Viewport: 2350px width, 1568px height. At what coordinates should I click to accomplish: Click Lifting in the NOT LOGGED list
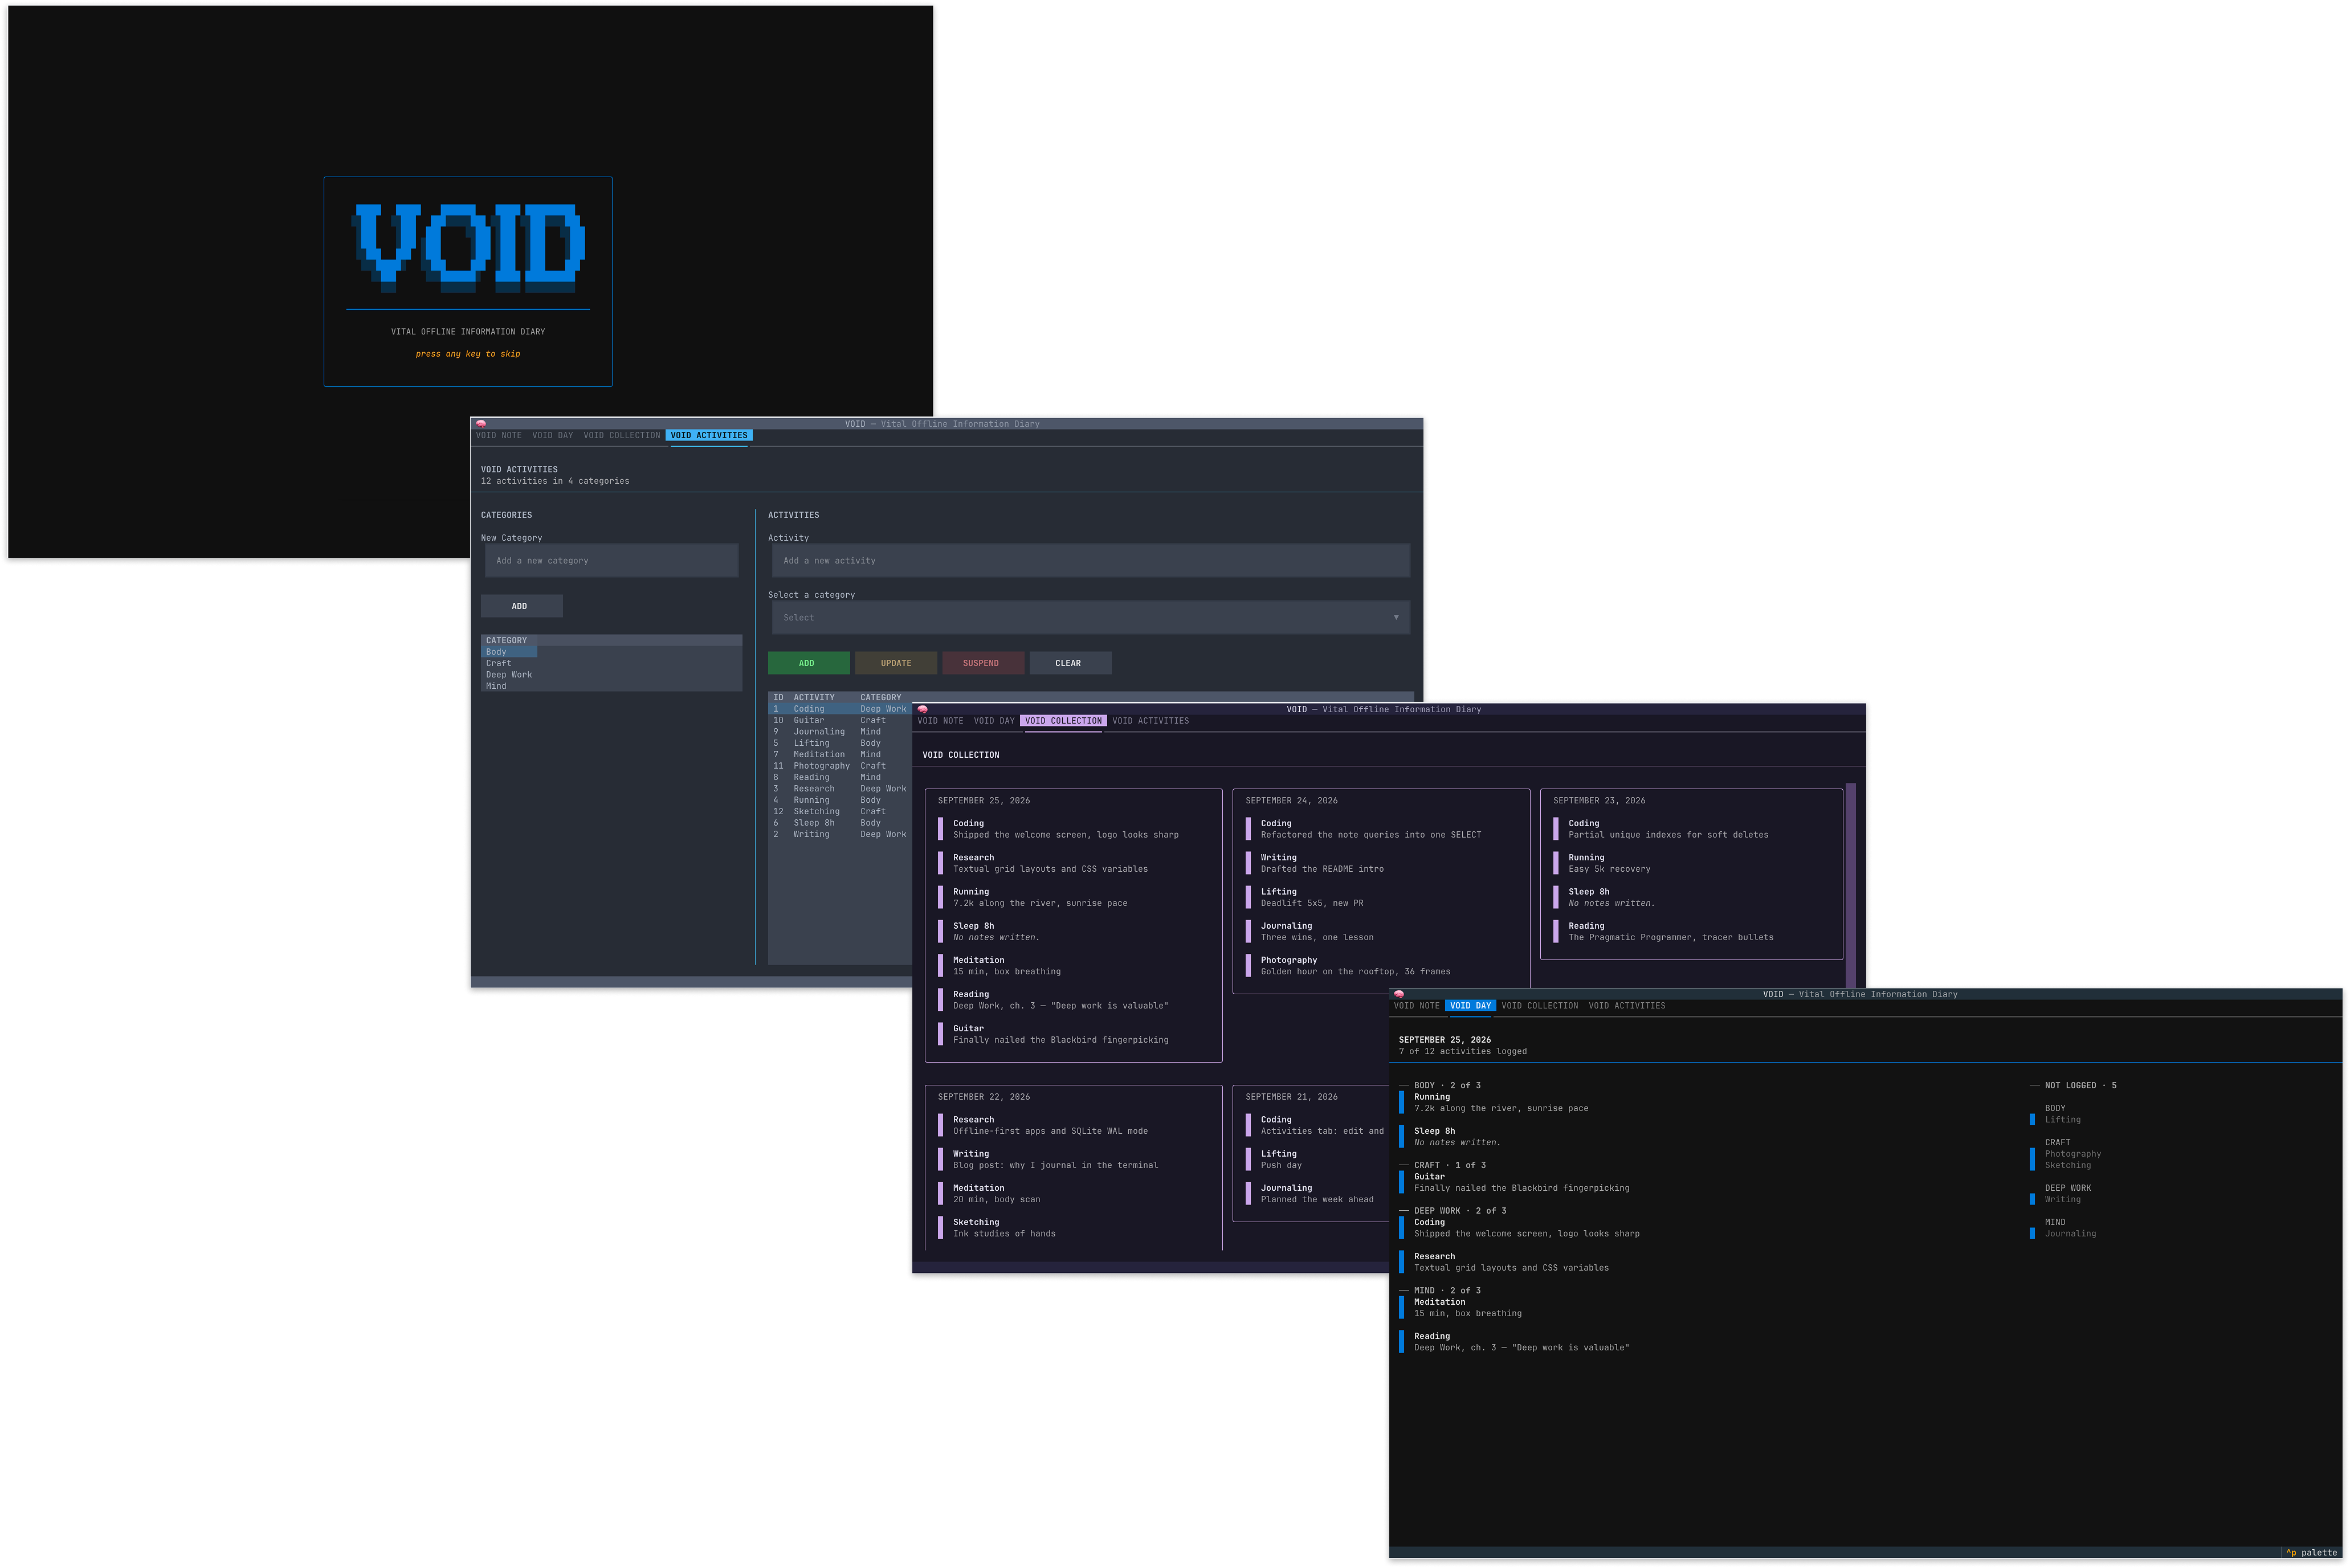(x=2062, y=1120)
